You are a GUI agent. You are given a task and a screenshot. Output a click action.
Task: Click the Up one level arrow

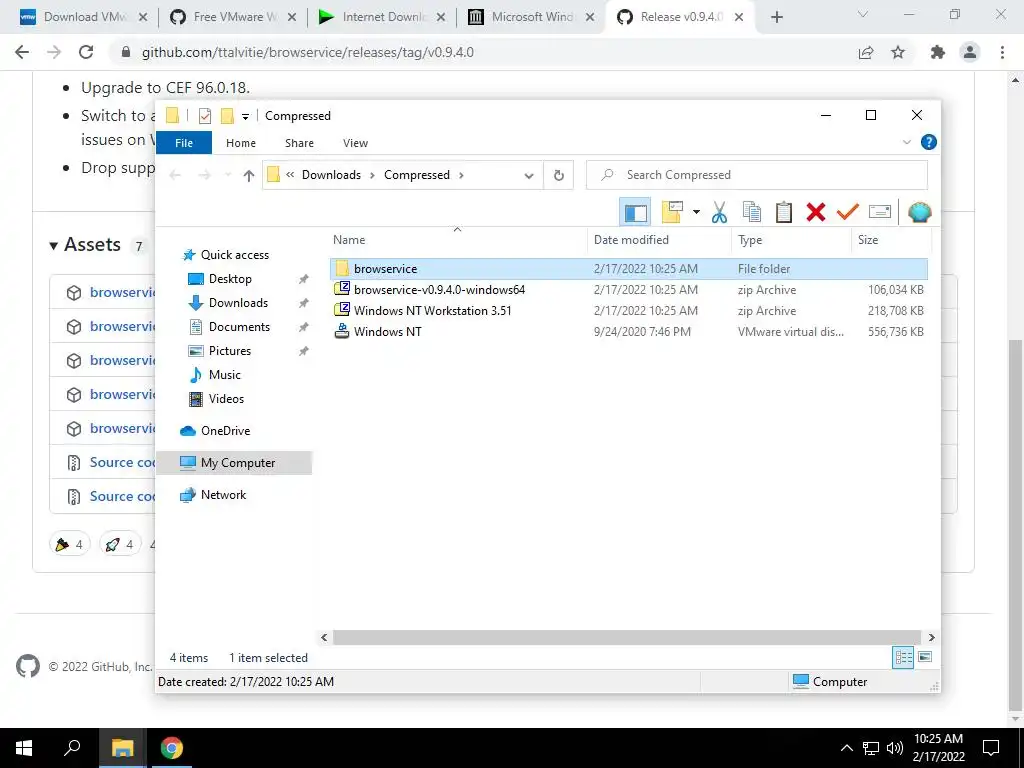248,175
